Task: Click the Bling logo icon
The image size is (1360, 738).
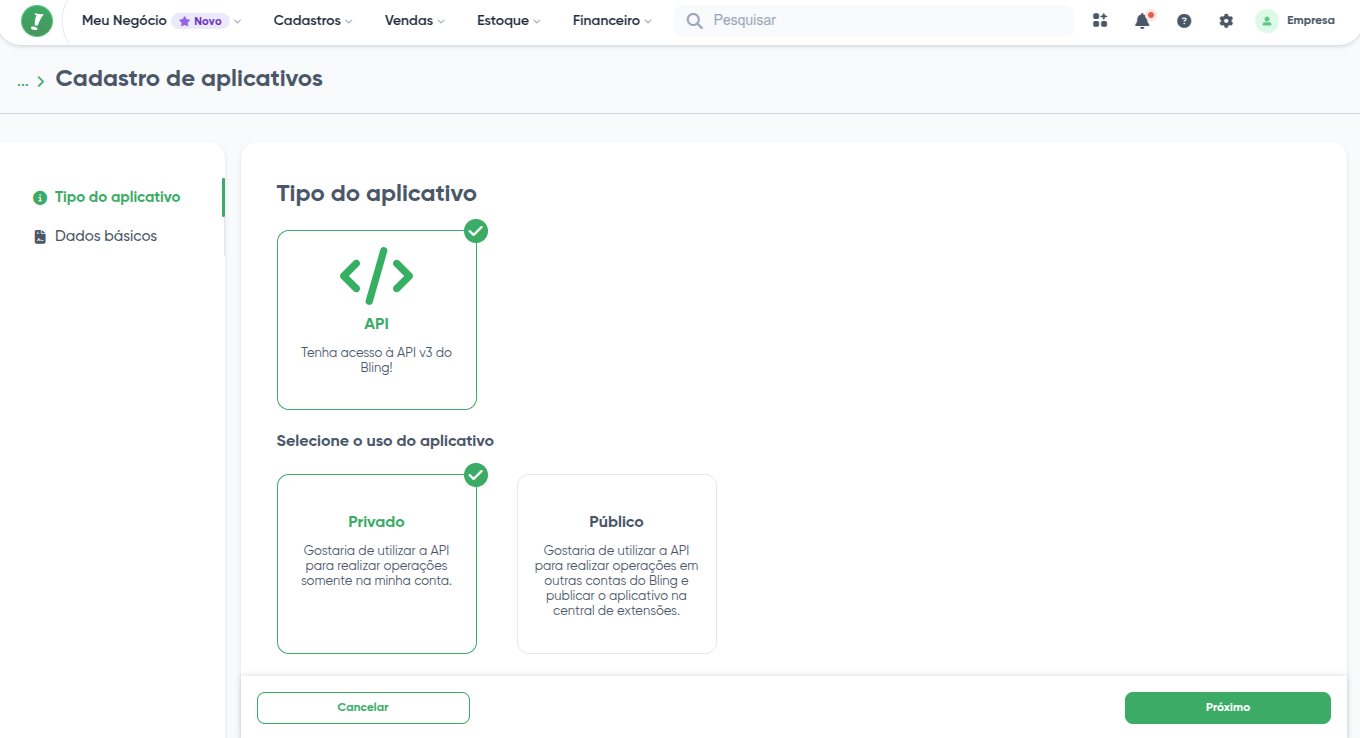Action: 37,21
